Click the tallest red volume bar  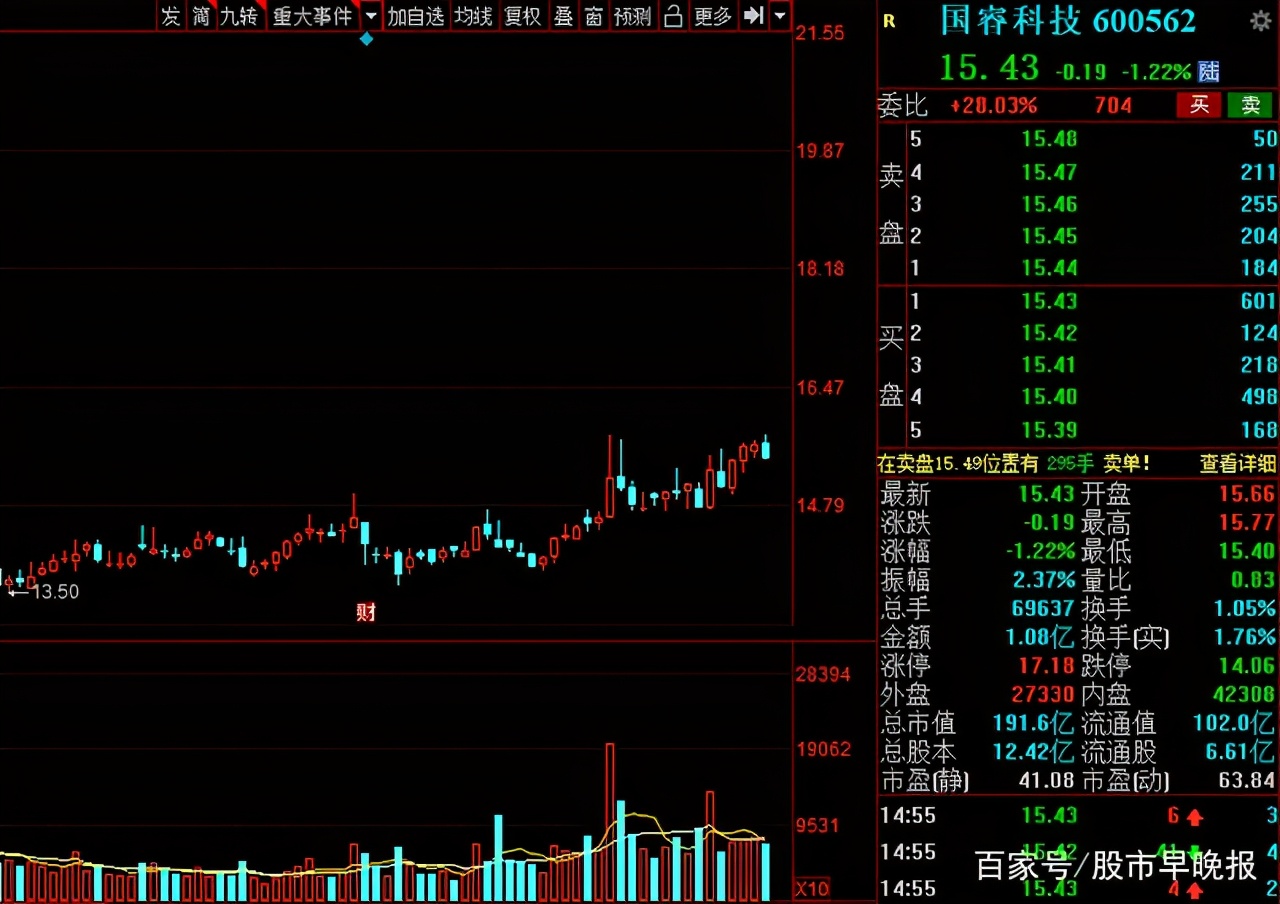pos(609,822)
